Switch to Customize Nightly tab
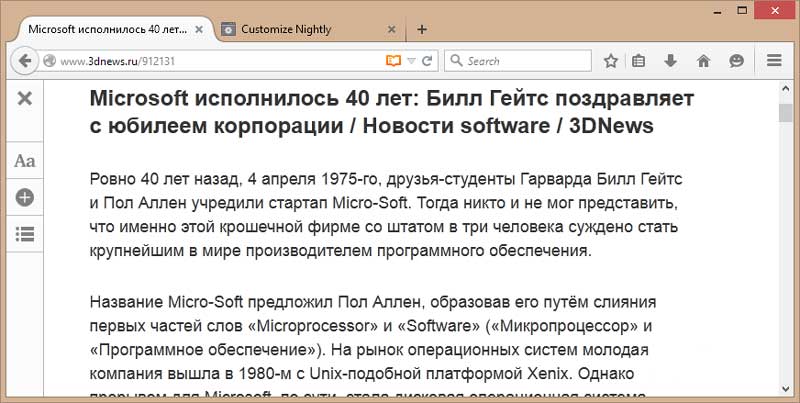800x403 pixels. click(309, 30)
